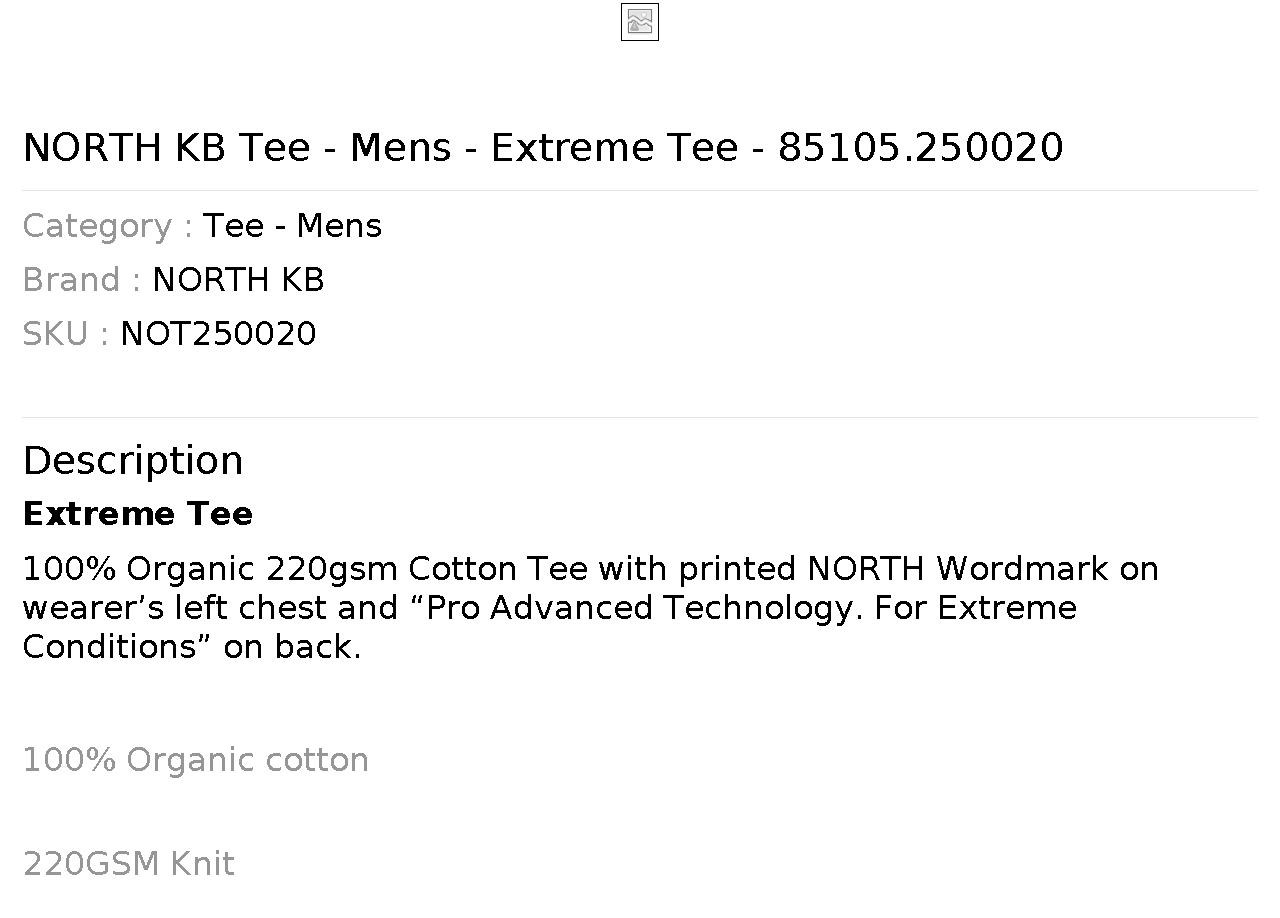This screenshot has height=918, width=1280.
Task: Click the word 'Extreme' ending description's second line
Action: click(x=1007, y=608)
